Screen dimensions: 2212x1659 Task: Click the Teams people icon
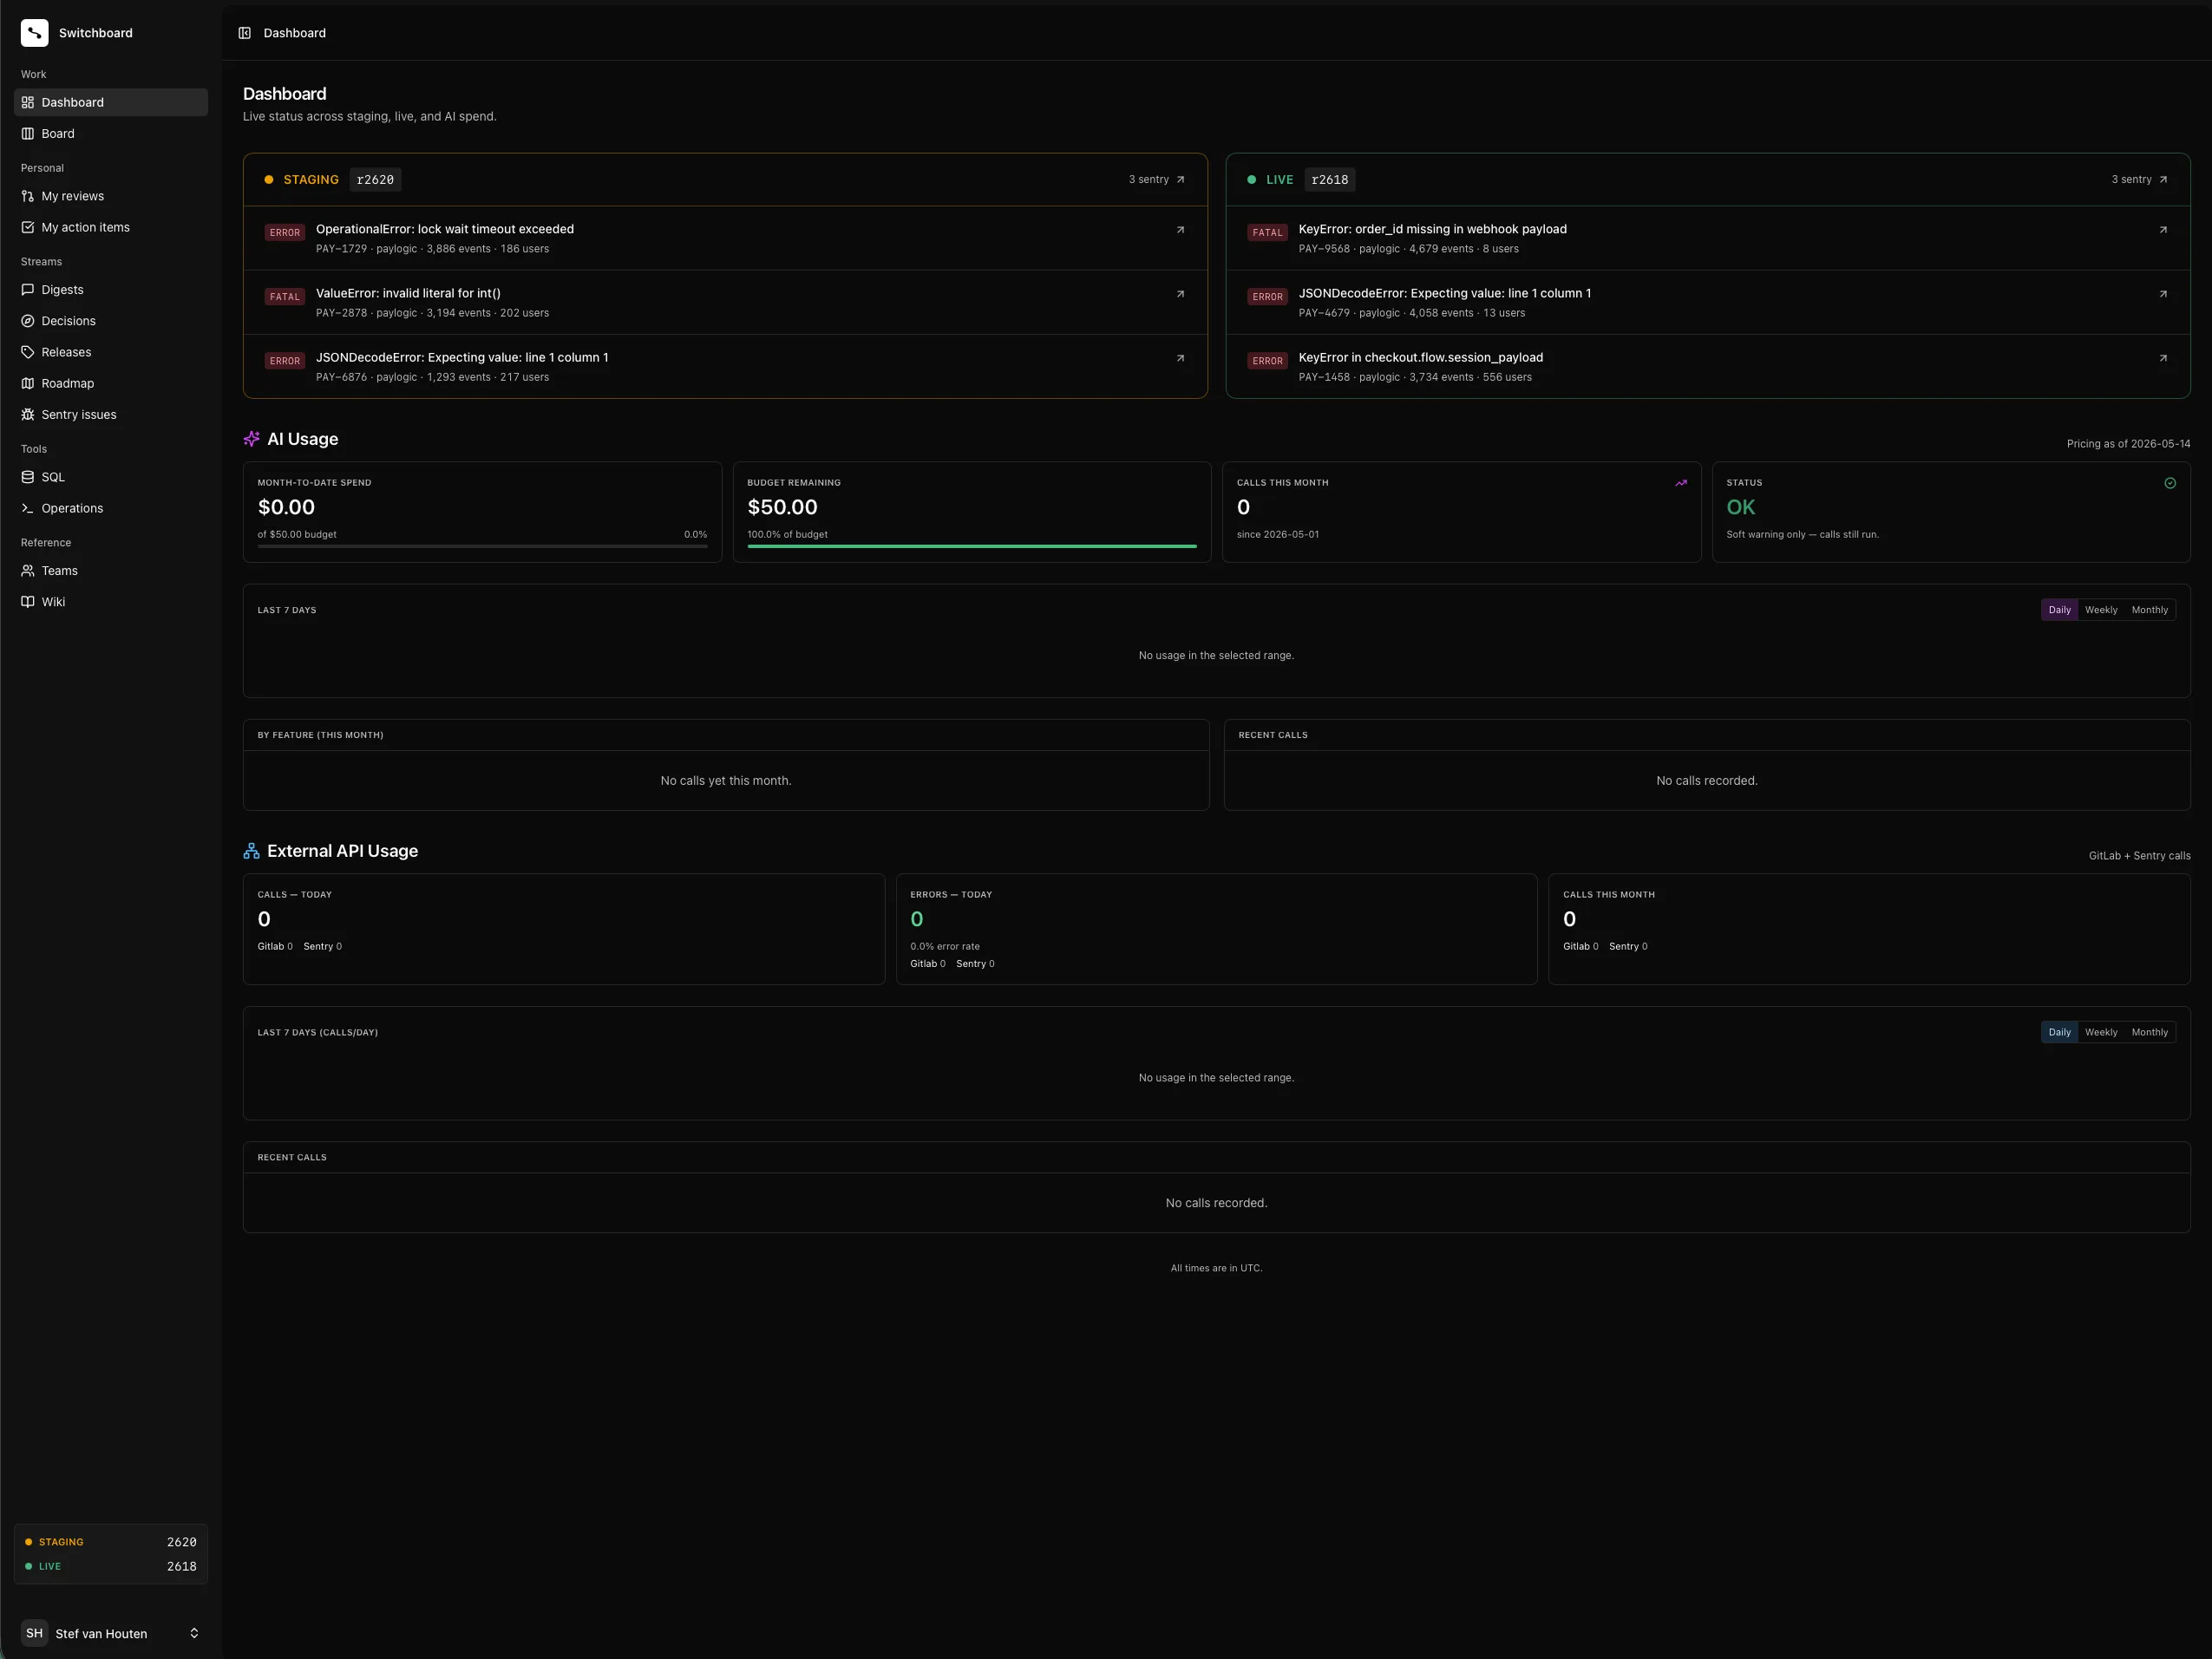pos(28,571)
